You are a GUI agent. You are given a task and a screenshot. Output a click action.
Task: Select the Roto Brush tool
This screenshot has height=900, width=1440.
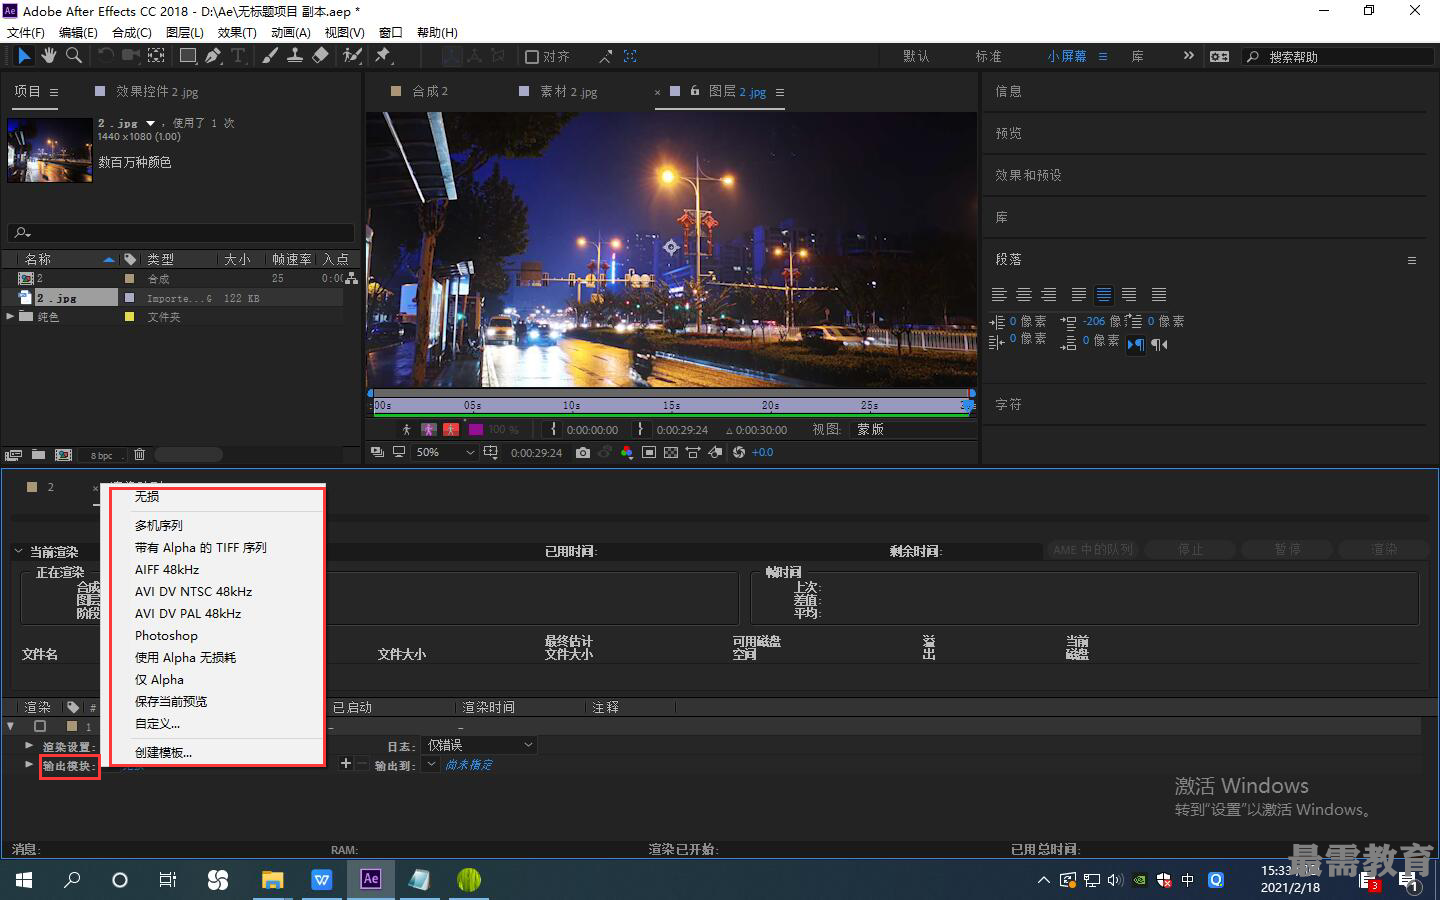[x=352, y=56]
